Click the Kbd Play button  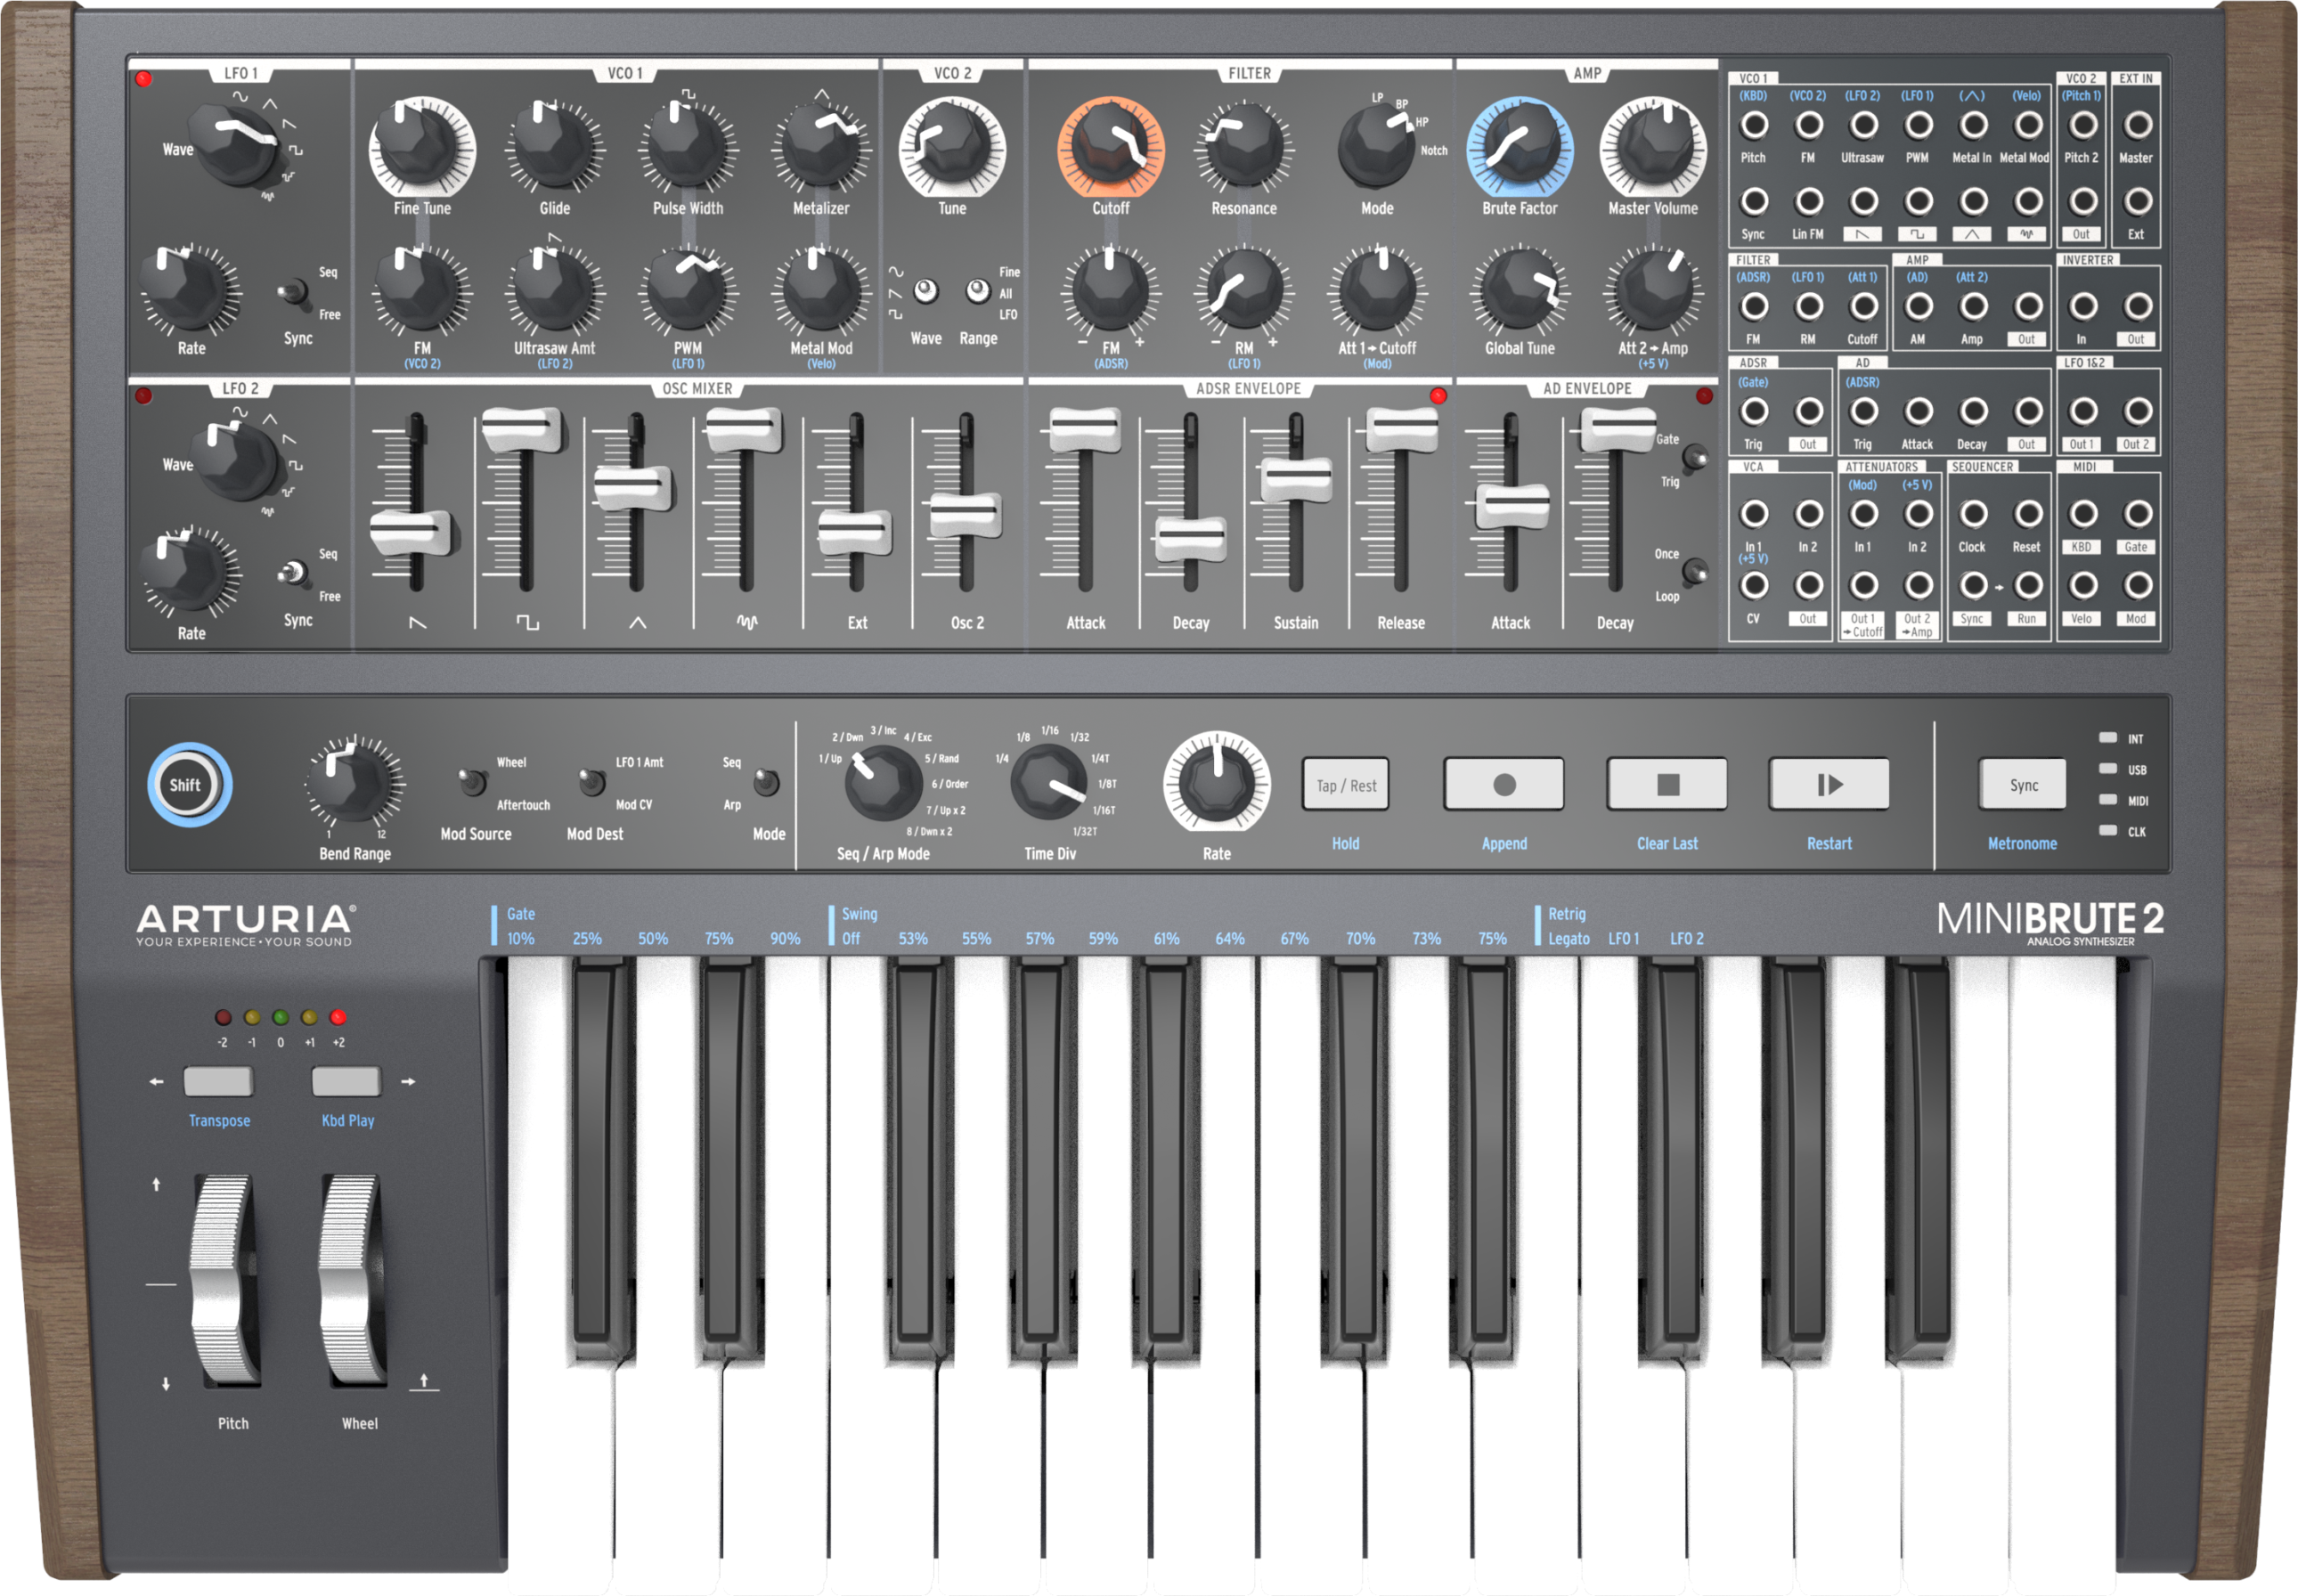pyautogui.click(x=346, y=1081)
